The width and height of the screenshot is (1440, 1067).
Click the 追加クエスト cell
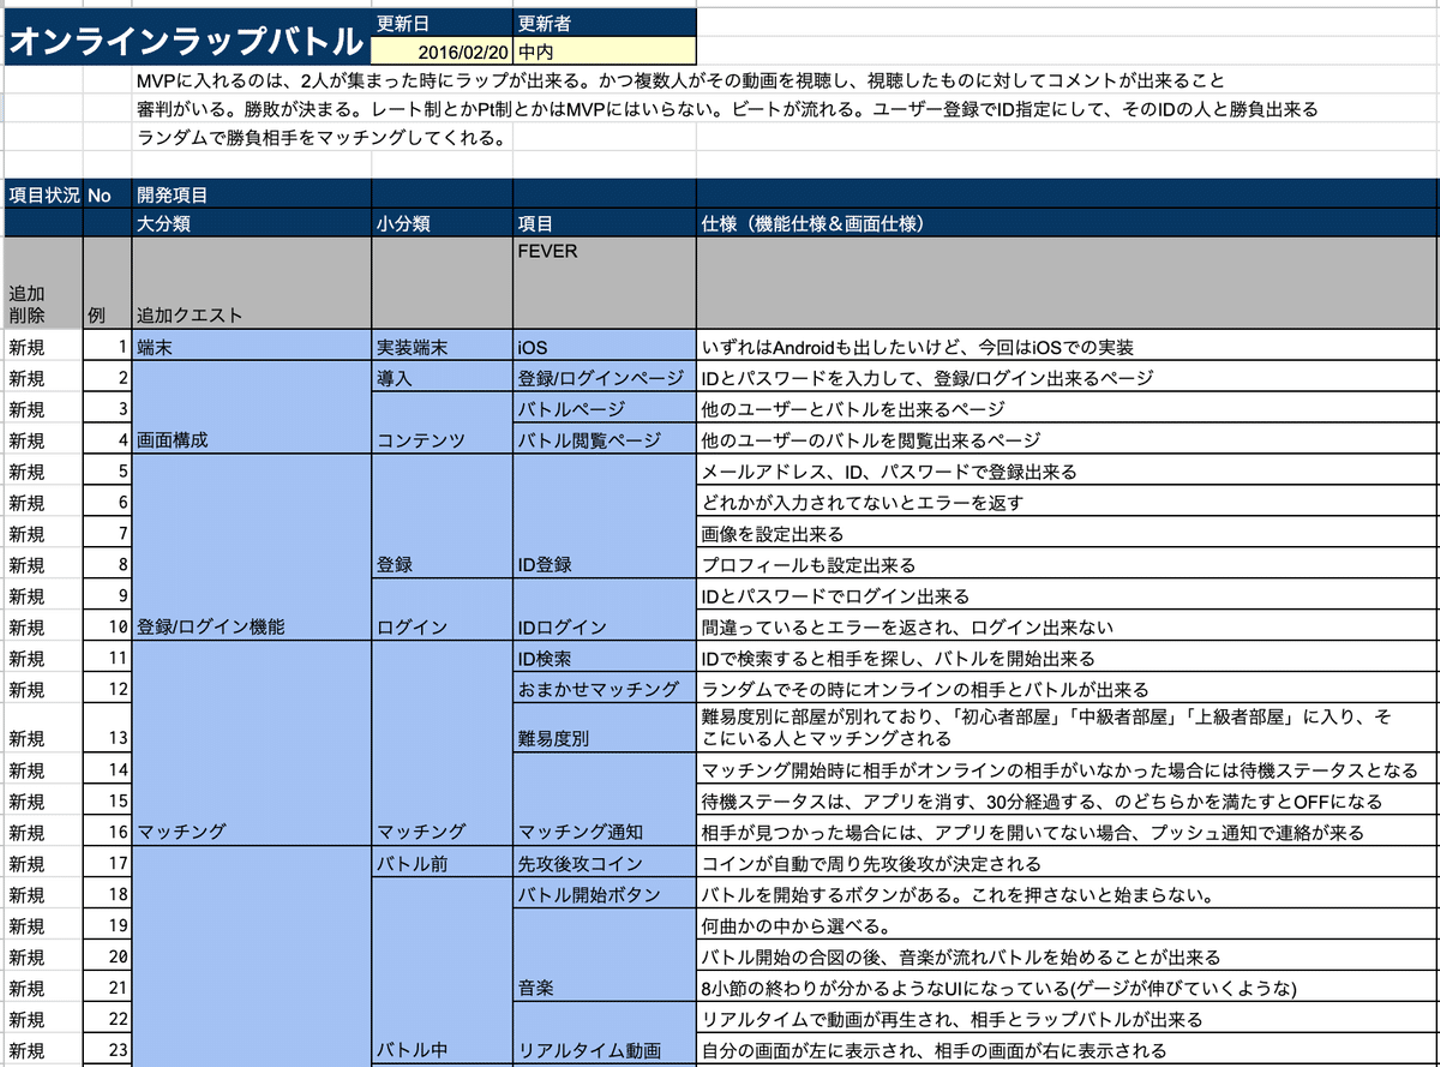(x=251, y=283)
